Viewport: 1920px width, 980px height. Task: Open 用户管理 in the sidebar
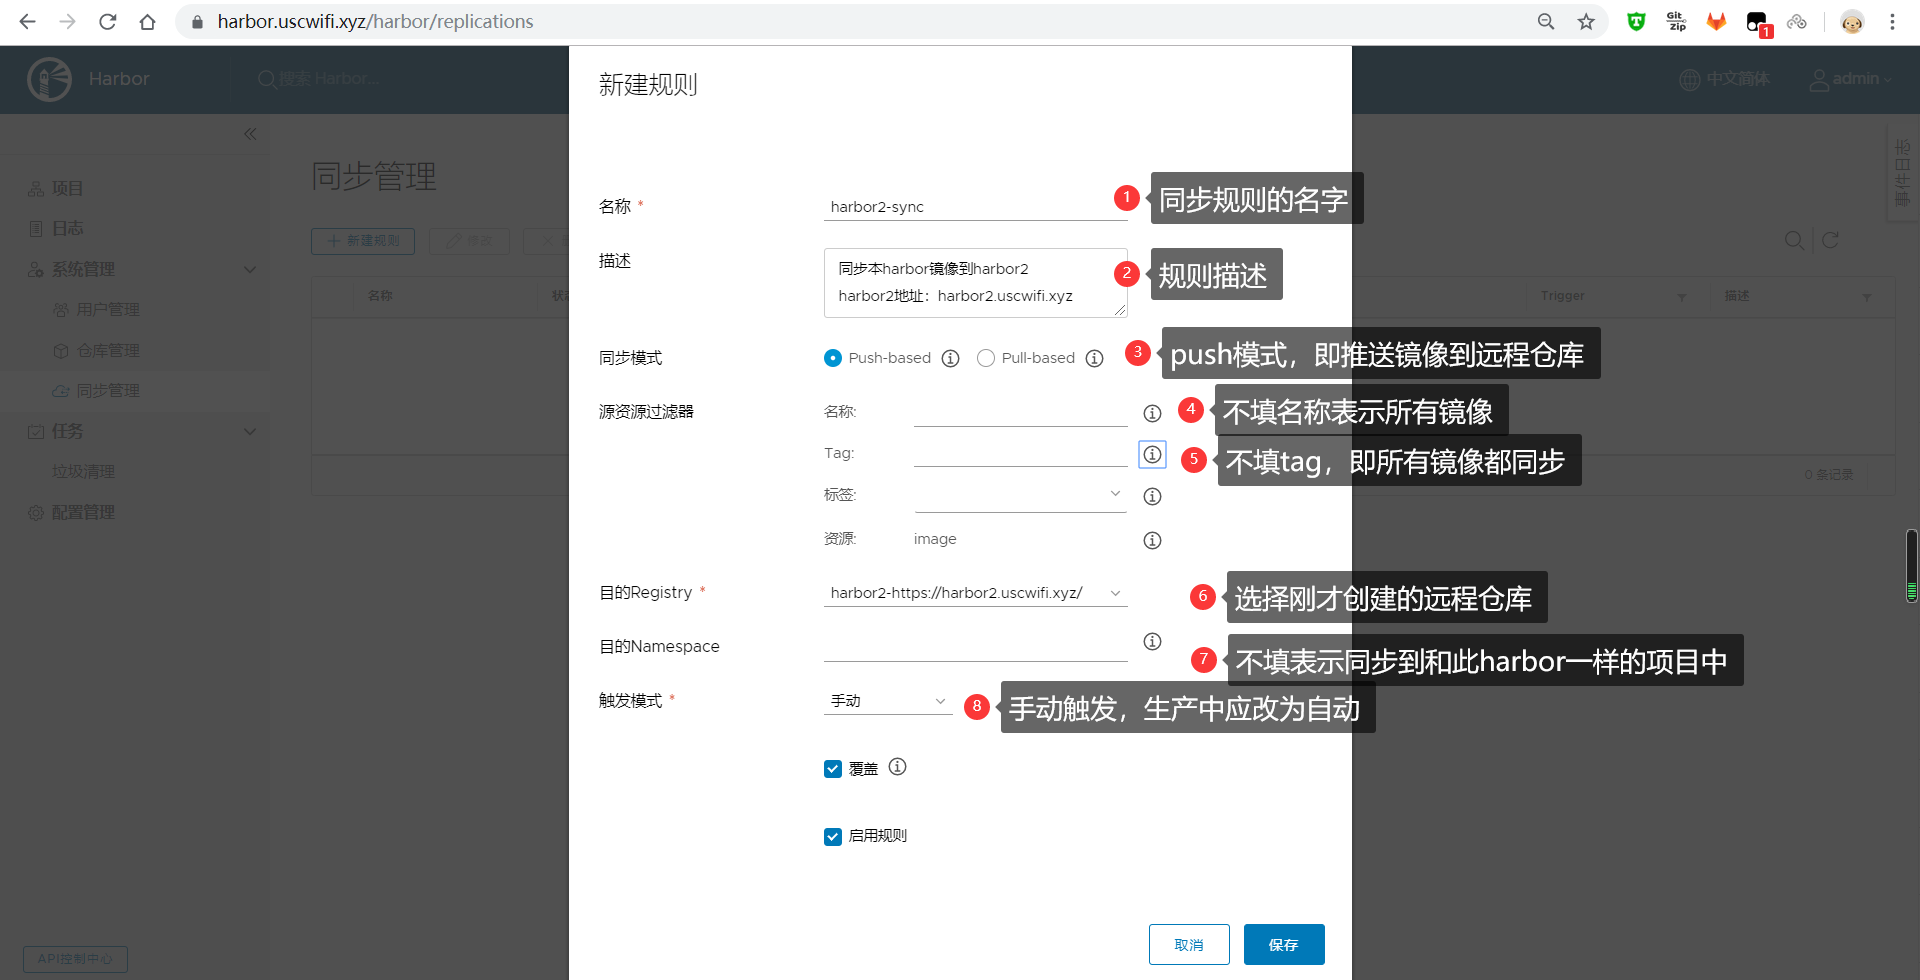click(x=108, y=310)
